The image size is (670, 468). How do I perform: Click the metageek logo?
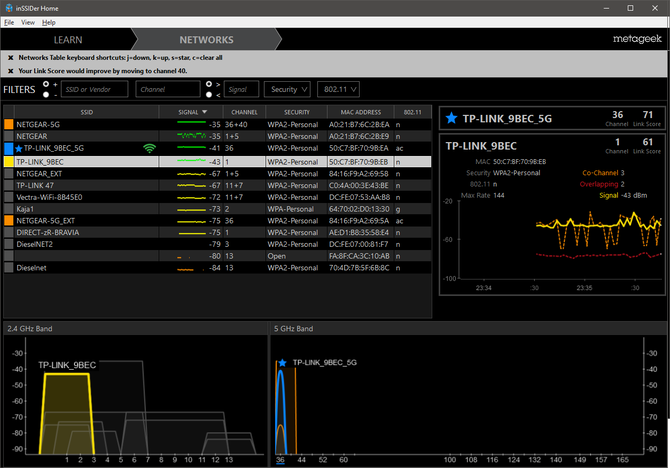pyautogui.click(x=637, y=39)
